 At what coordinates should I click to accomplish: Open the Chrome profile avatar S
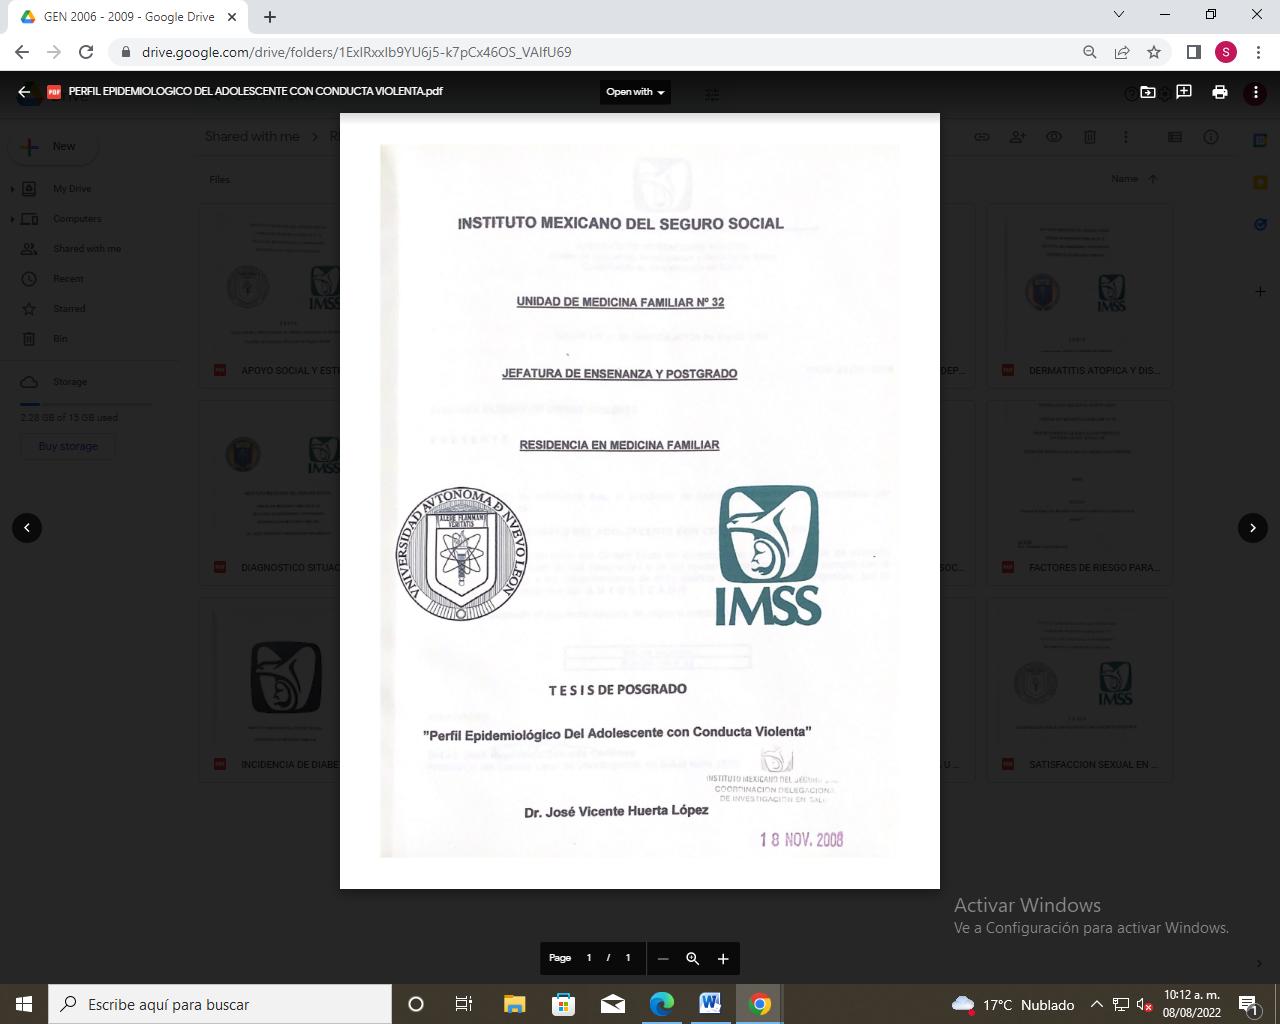pos(1226,52)
